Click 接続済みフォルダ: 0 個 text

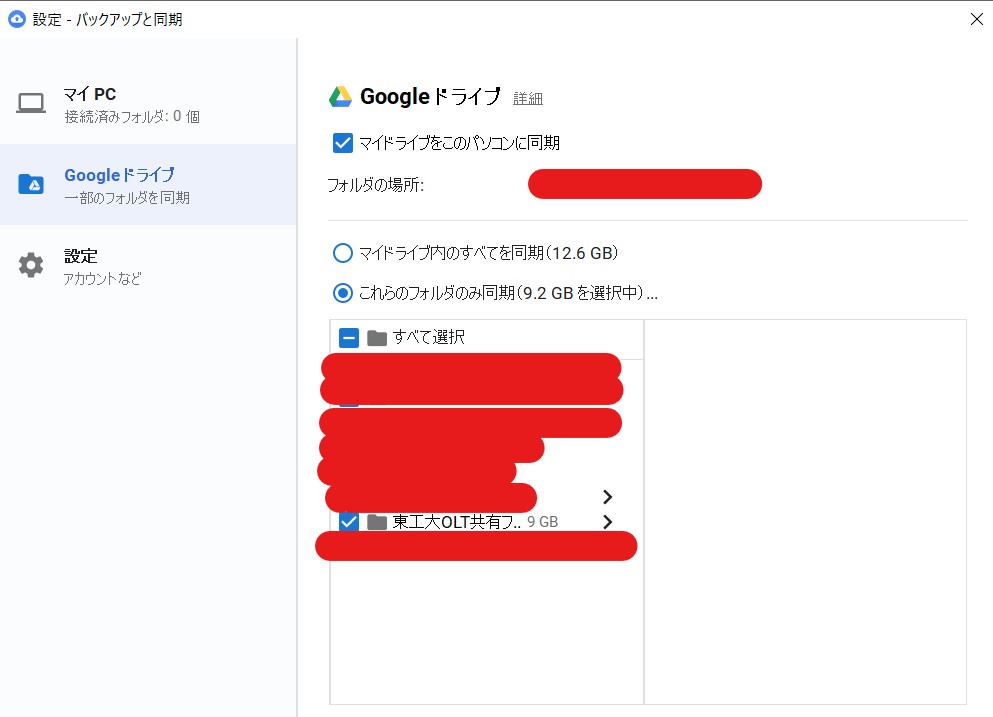[132, 117]
